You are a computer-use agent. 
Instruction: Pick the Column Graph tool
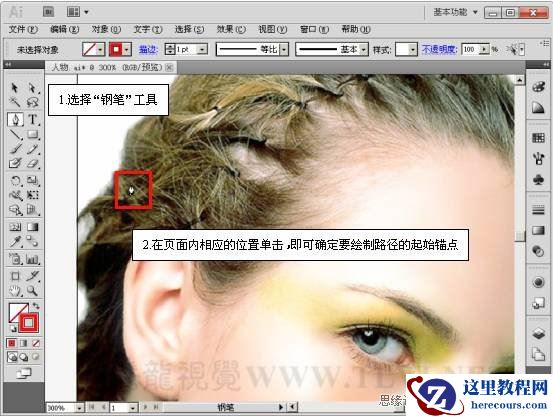coord(32,260)
